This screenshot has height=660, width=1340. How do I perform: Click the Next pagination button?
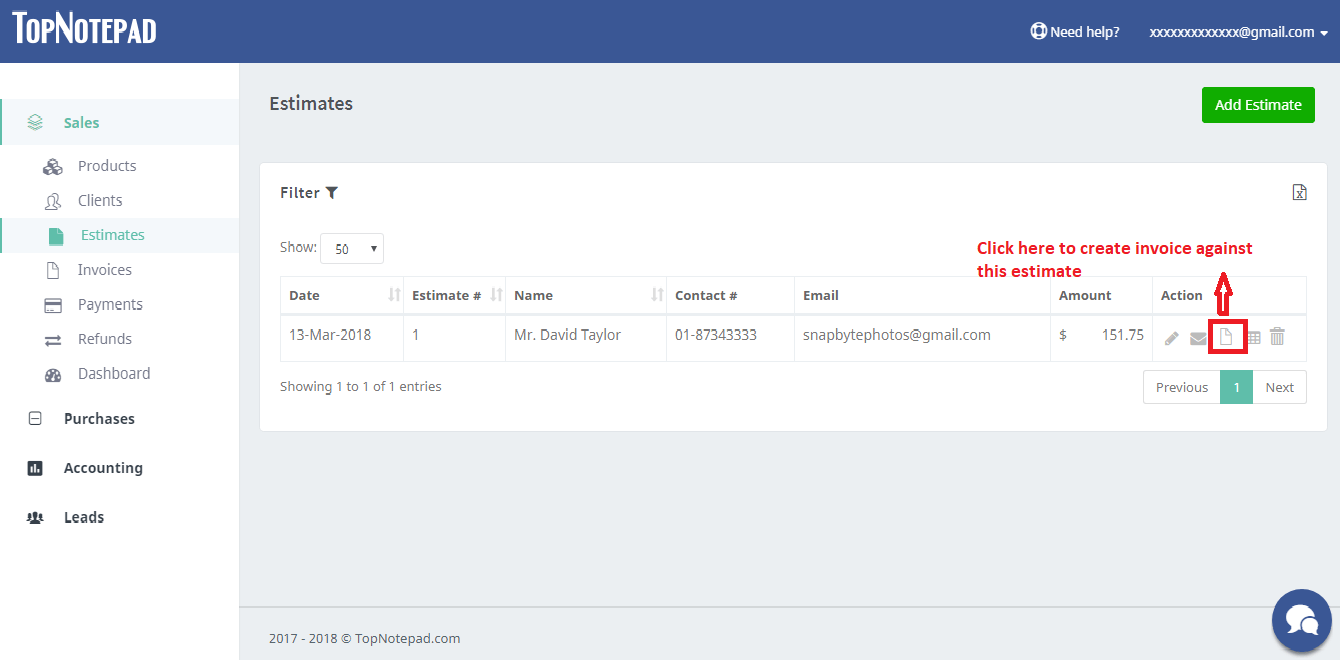1279,387
